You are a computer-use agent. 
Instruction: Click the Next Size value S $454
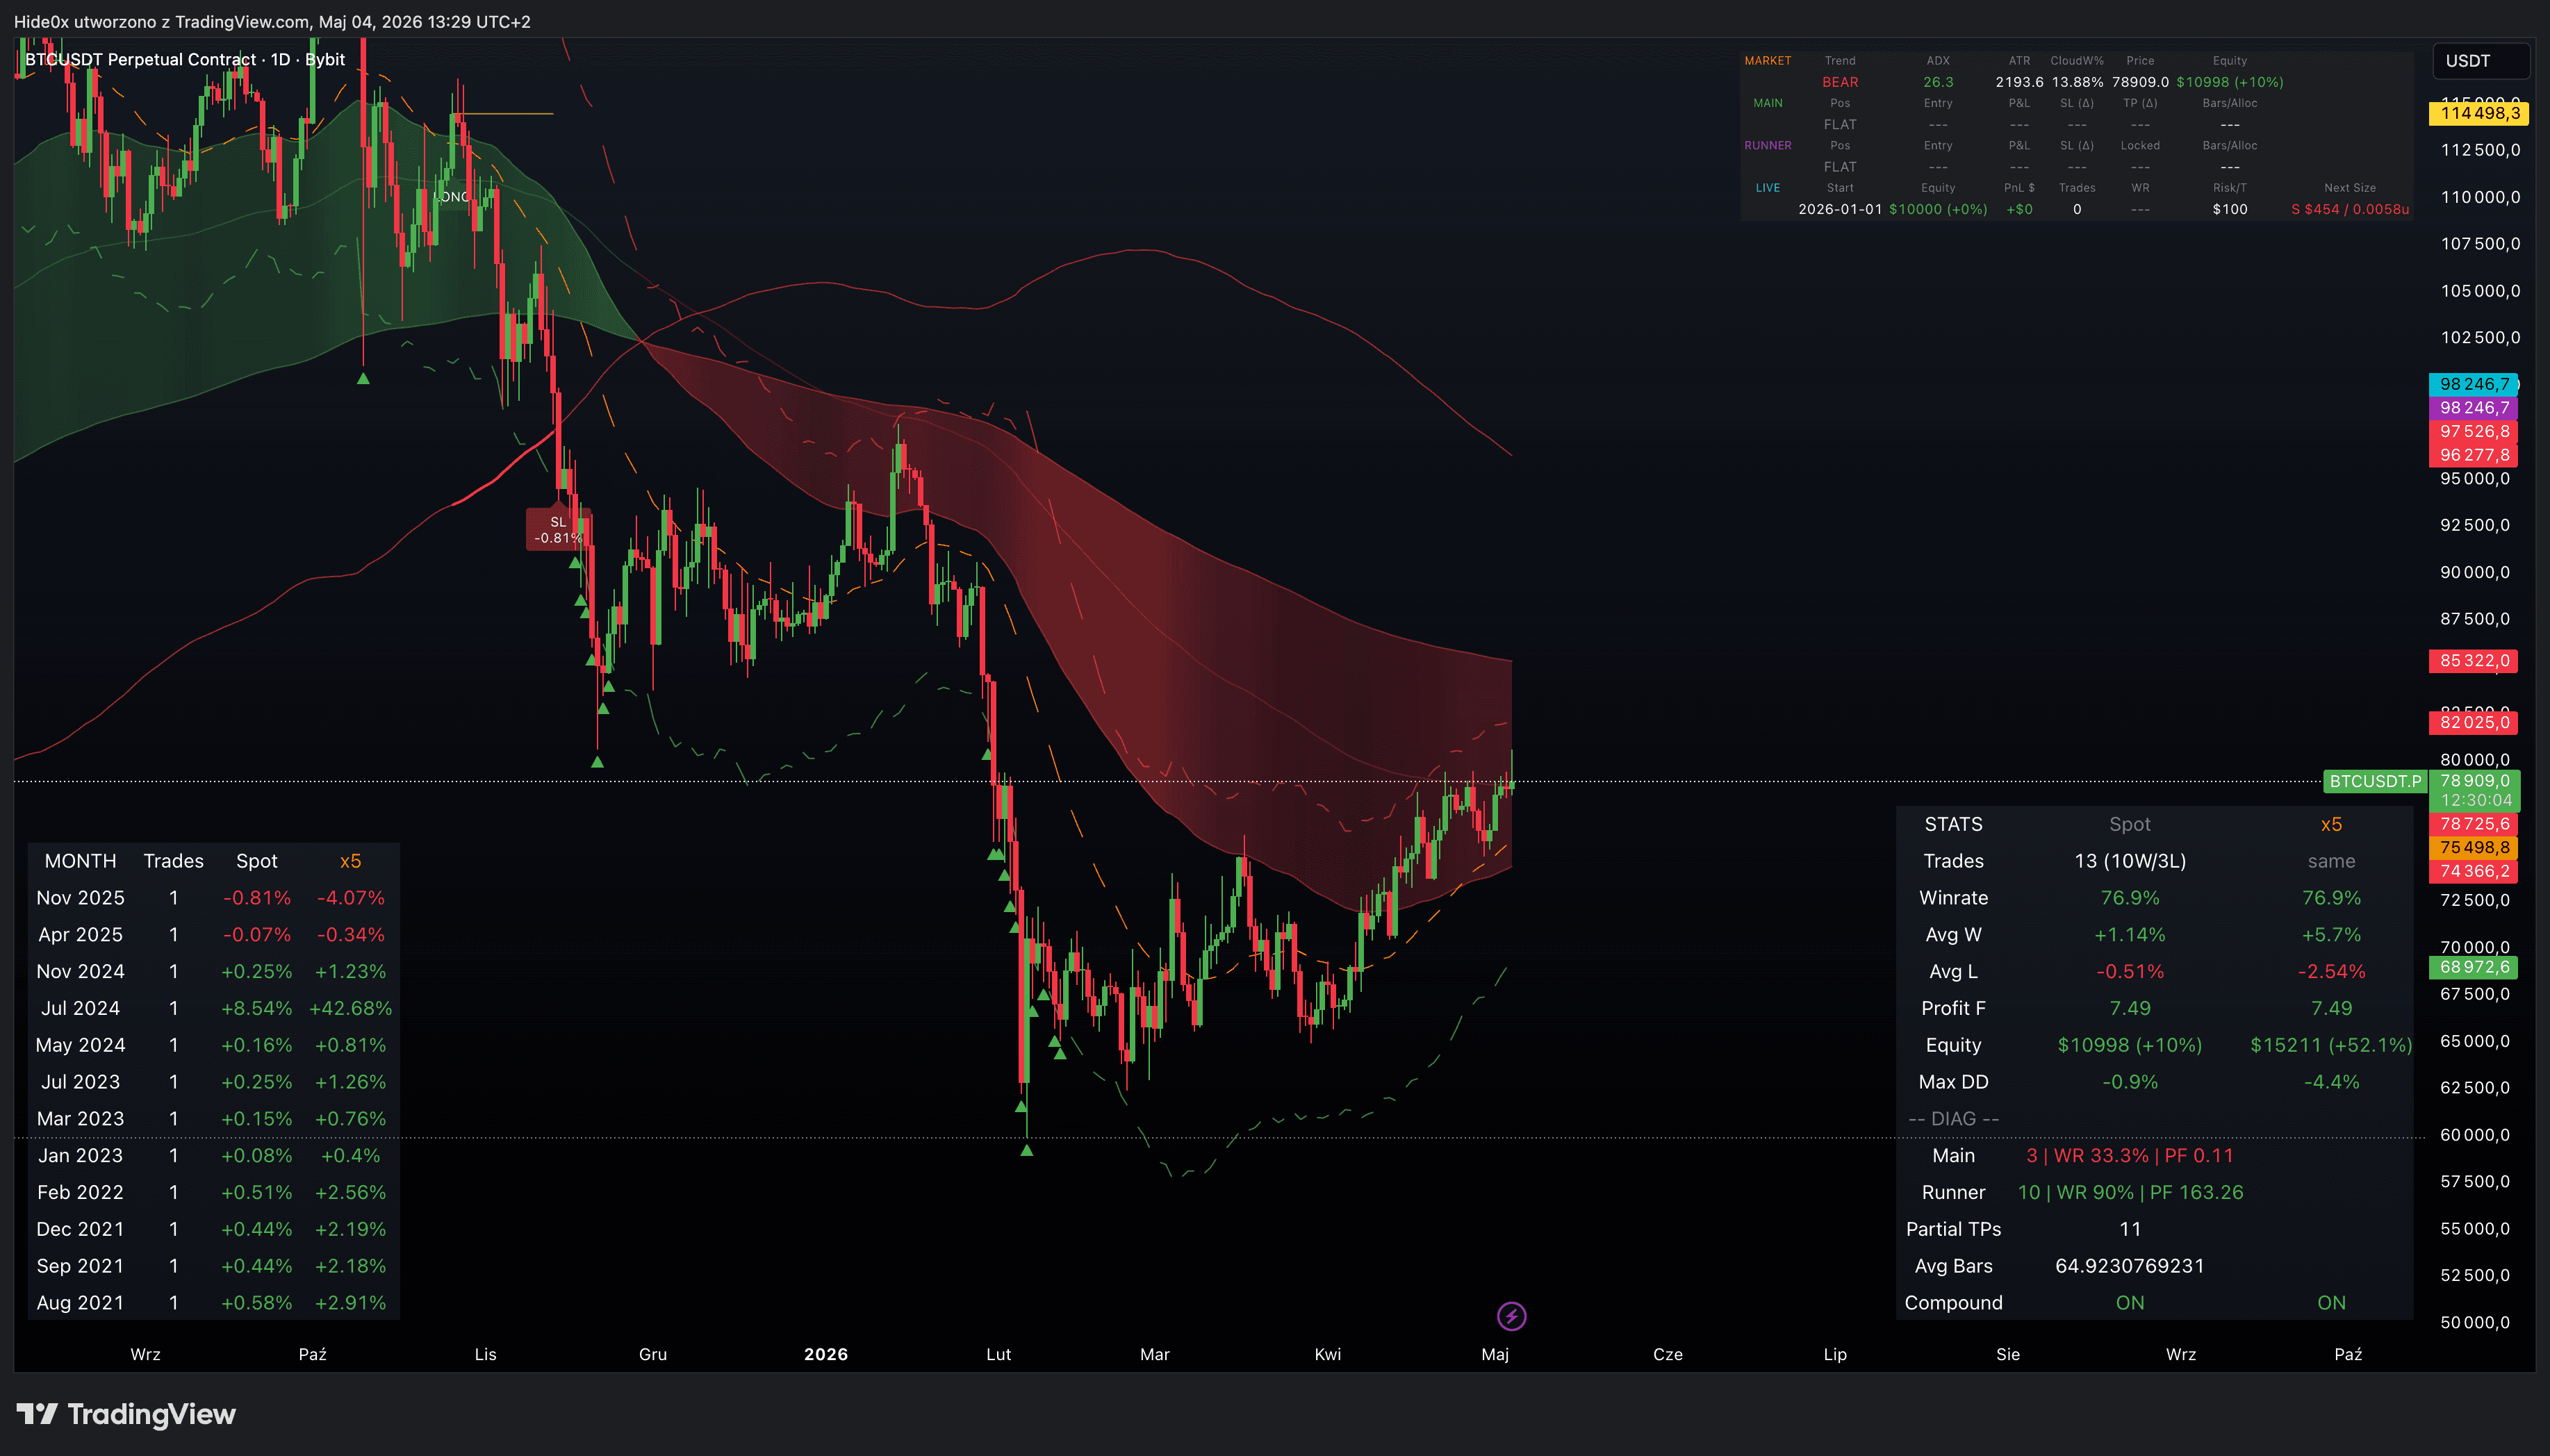tap(2349, 209)
